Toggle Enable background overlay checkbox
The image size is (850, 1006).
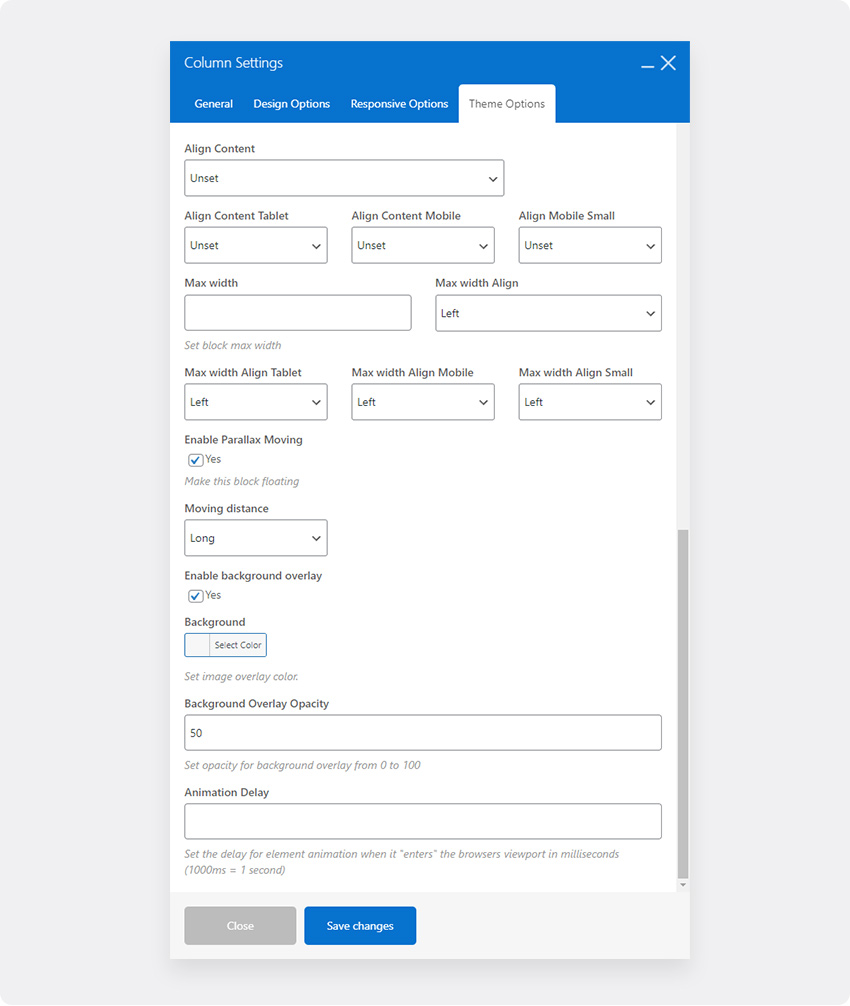[x=196, y=596]
